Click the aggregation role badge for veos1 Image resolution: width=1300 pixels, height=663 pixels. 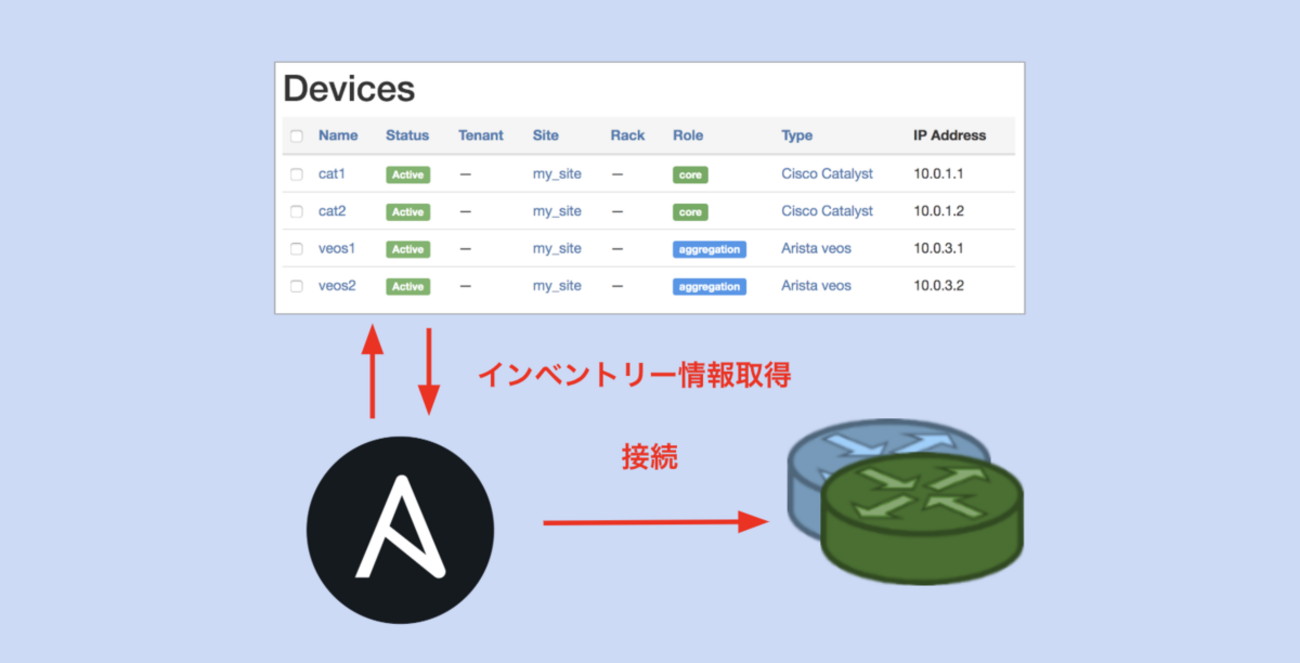[x=709, y=249]
